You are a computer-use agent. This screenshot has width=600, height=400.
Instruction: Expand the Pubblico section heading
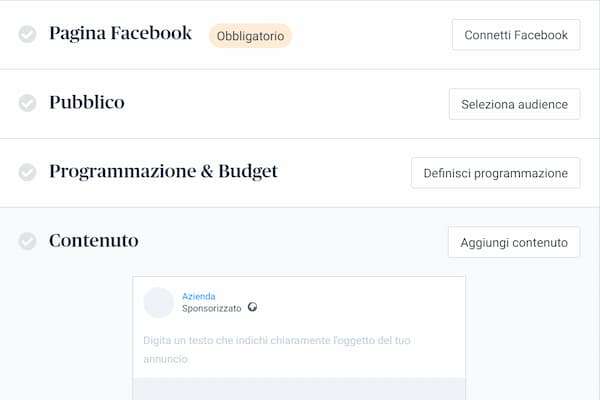pos(87,102)
